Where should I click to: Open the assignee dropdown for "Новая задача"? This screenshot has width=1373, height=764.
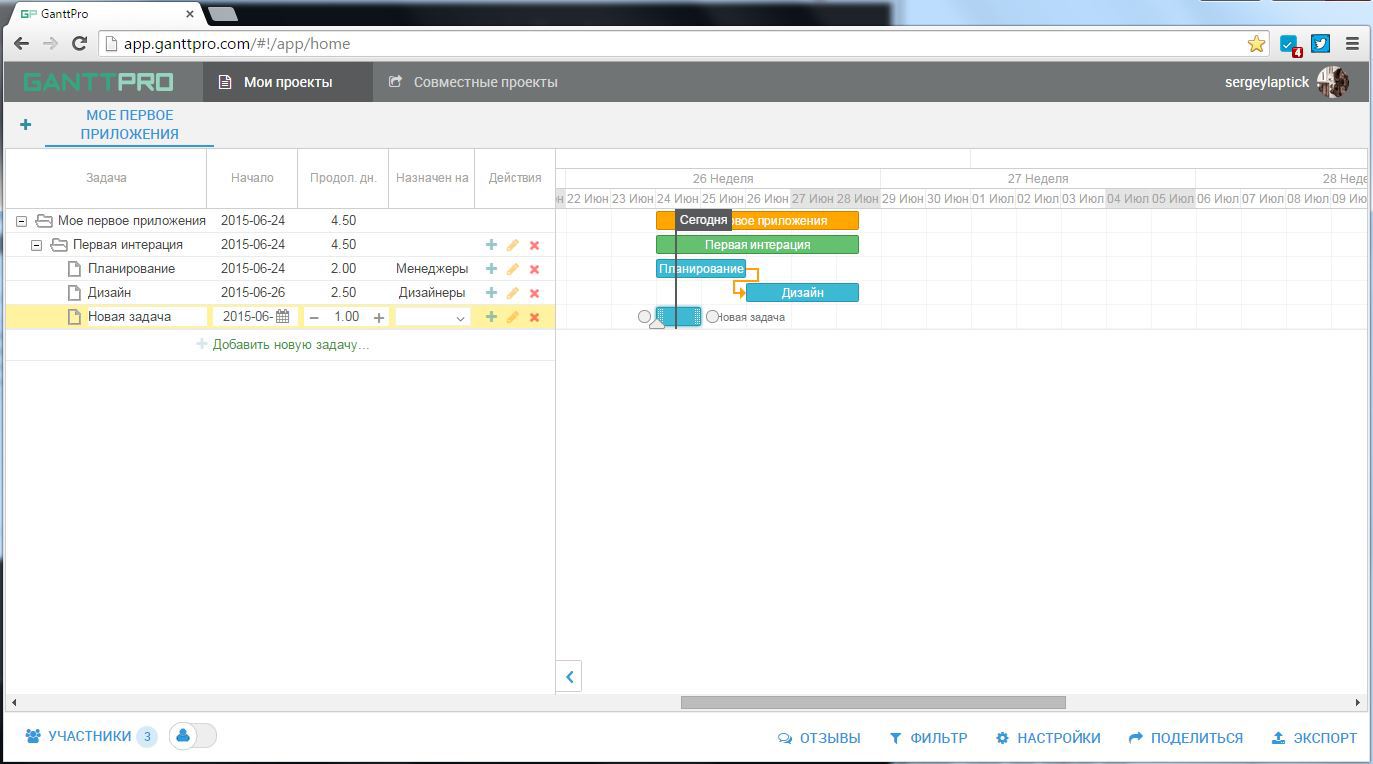pyautogui.click(x=432, y=317)
